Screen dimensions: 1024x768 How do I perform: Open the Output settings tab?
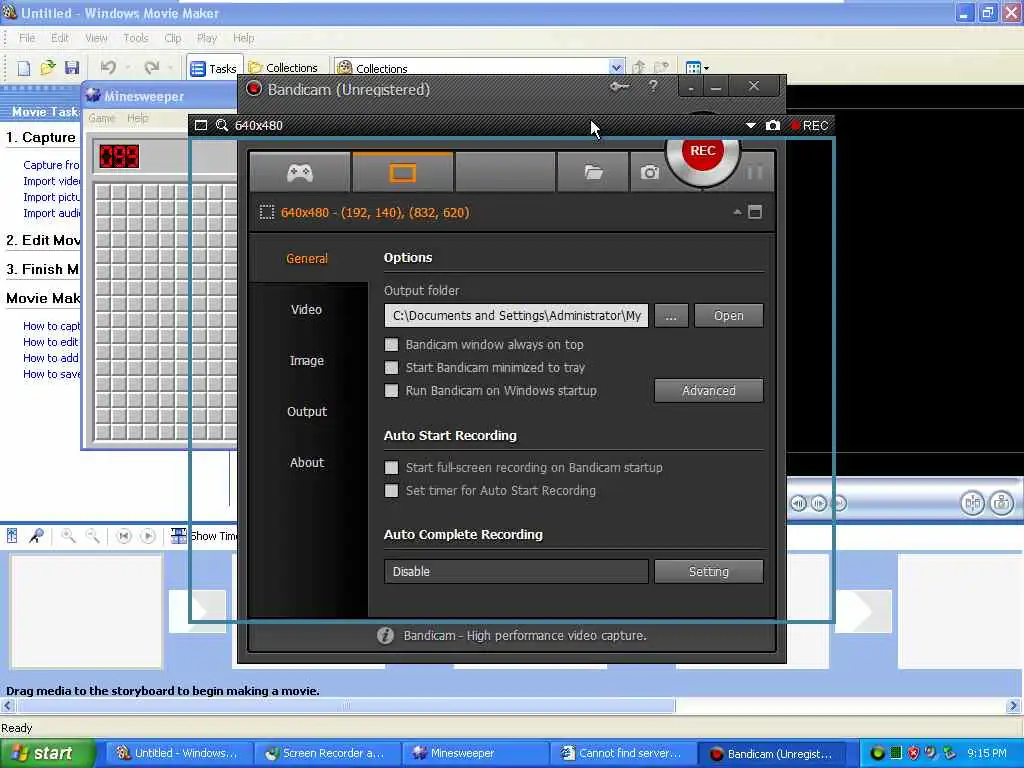[x=307, y=411]
